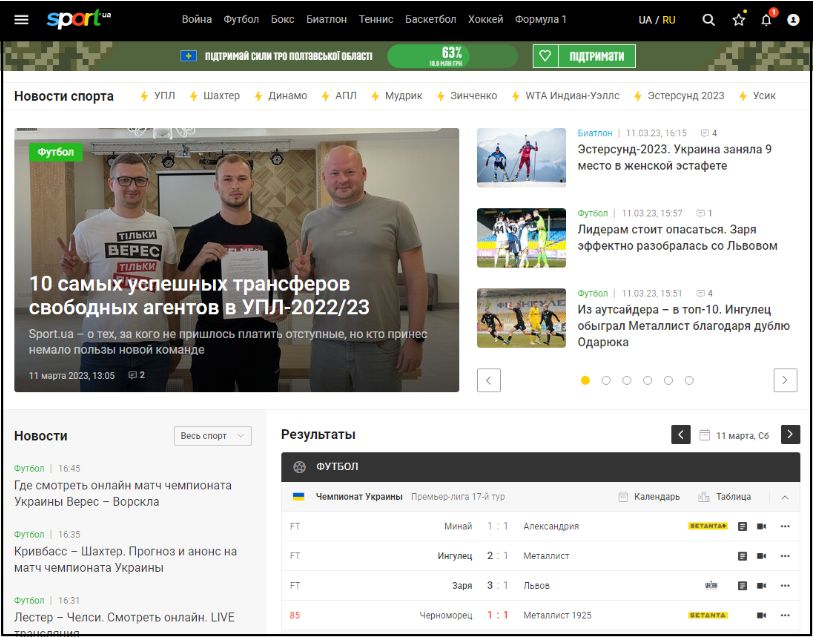Open Эстерсунд 2023 trending tag
Image resolution: width=813 pixels, height=637 pixels.
click(685, 96)
